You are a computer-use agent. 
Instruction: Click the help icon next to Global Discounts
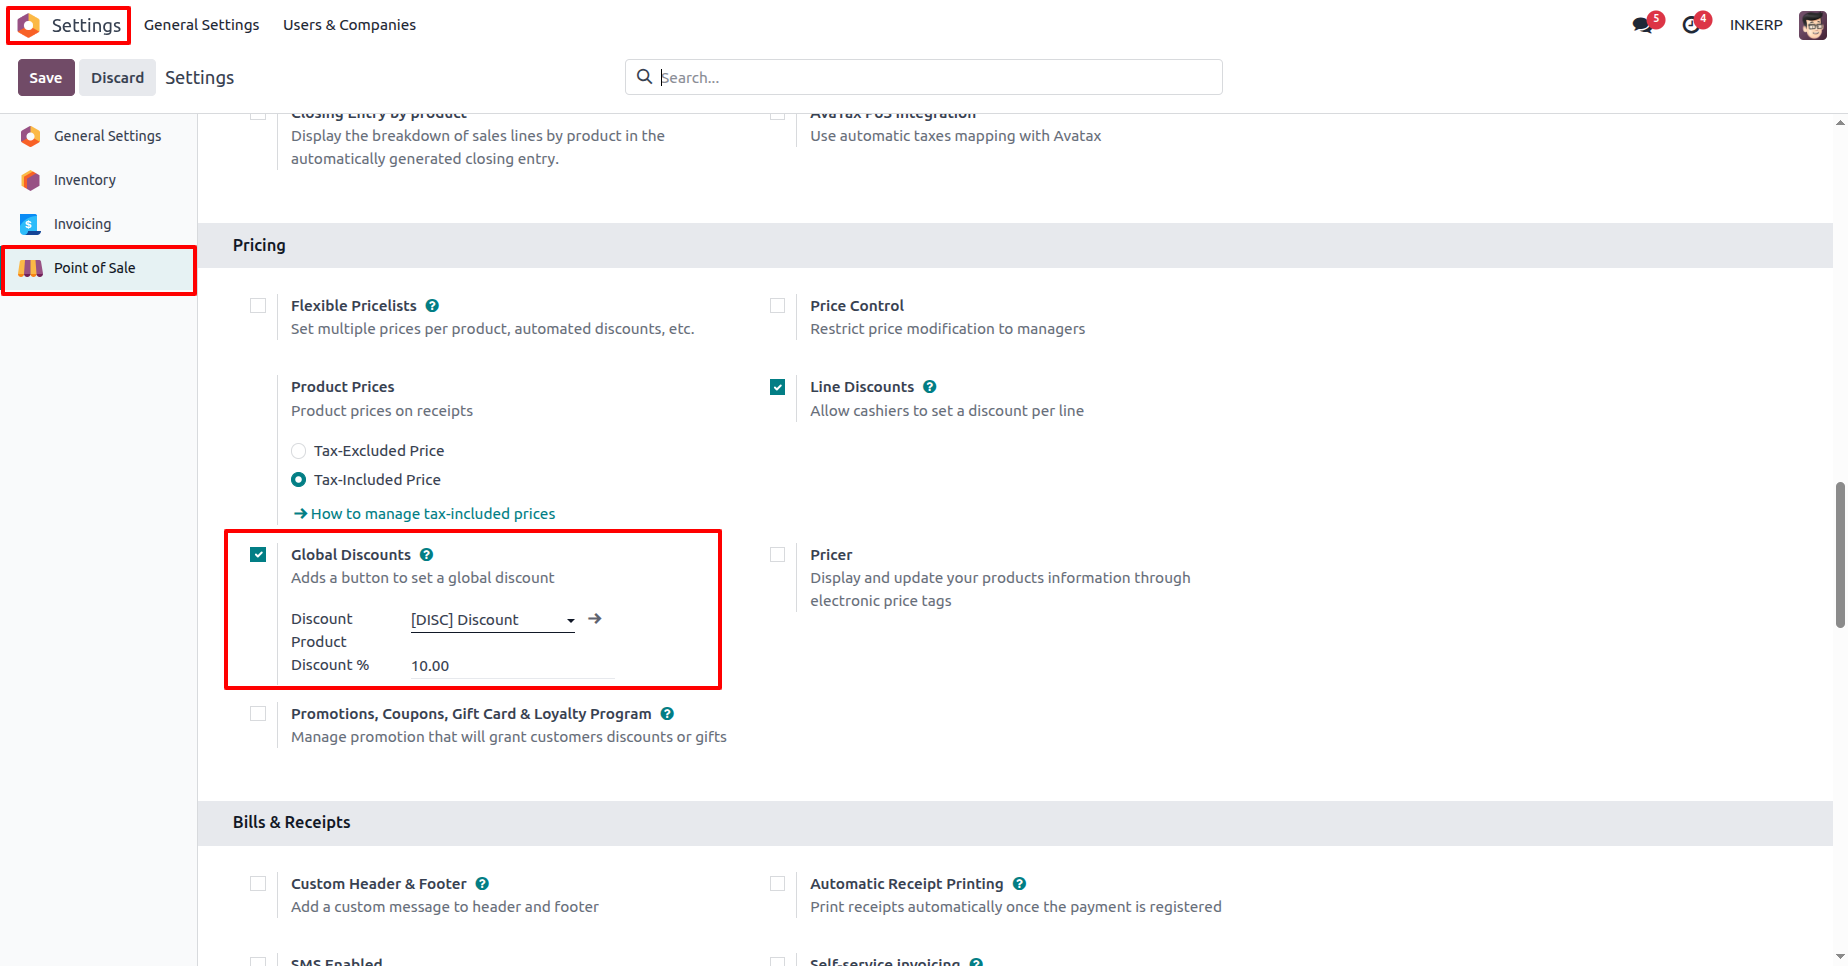pyautogui.click(x=426, y=555)
